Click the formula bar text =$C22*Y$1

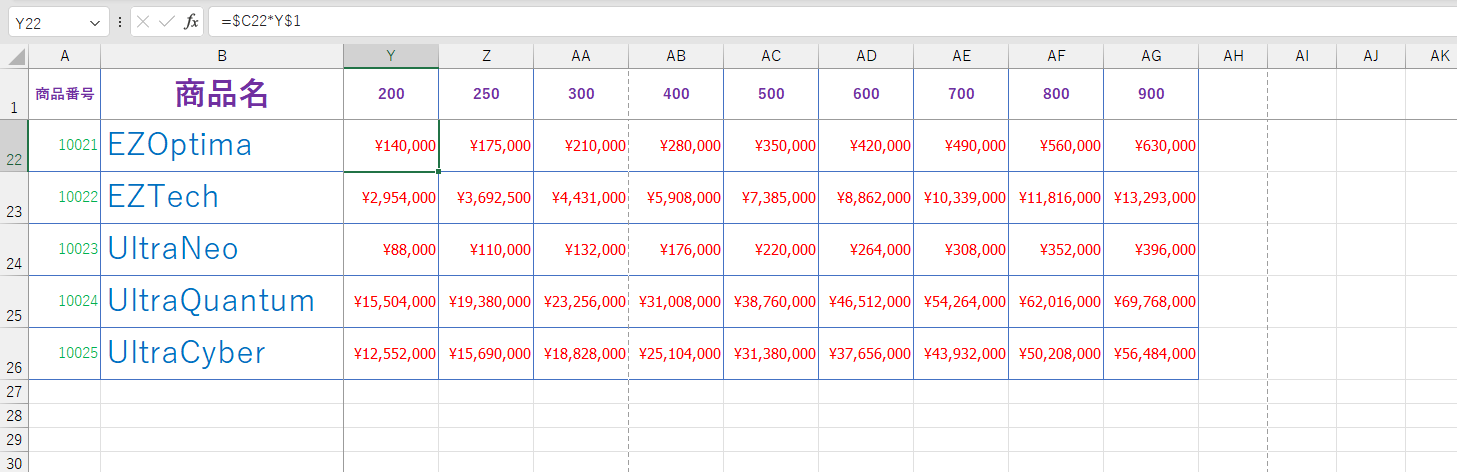pyautogui.click(x=261, y=21)
